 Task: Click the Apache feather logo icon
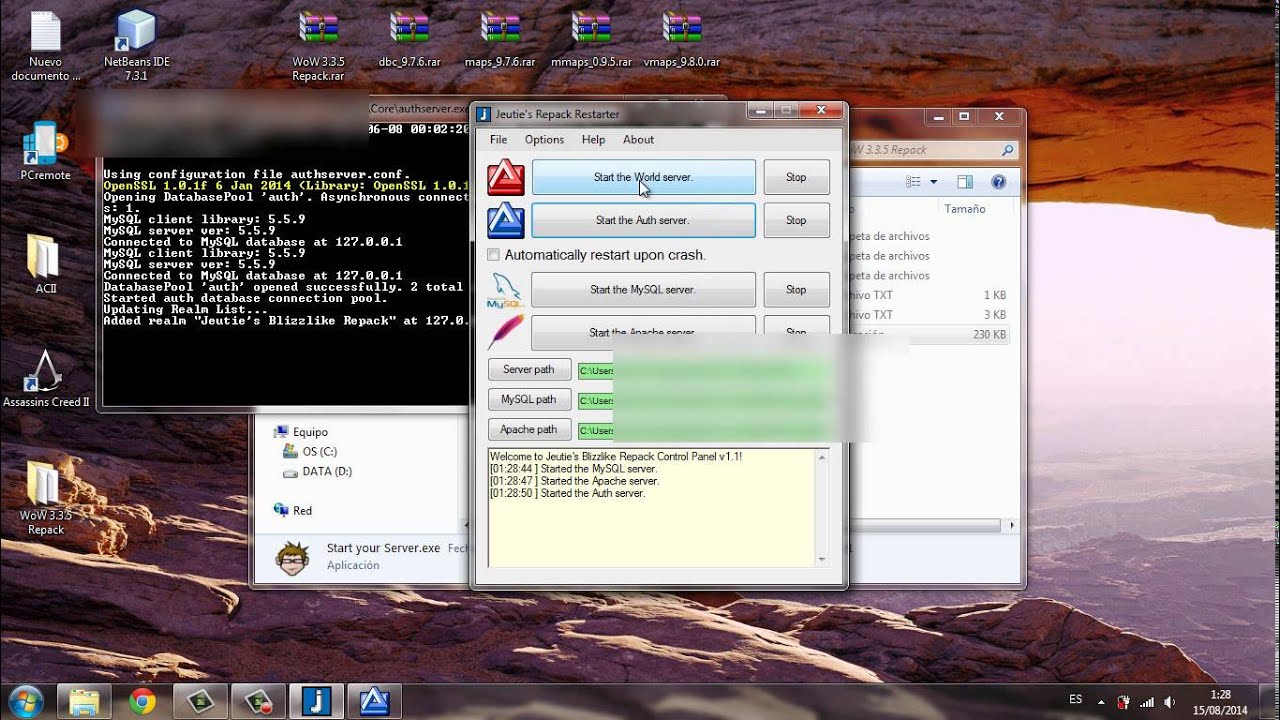506,331
